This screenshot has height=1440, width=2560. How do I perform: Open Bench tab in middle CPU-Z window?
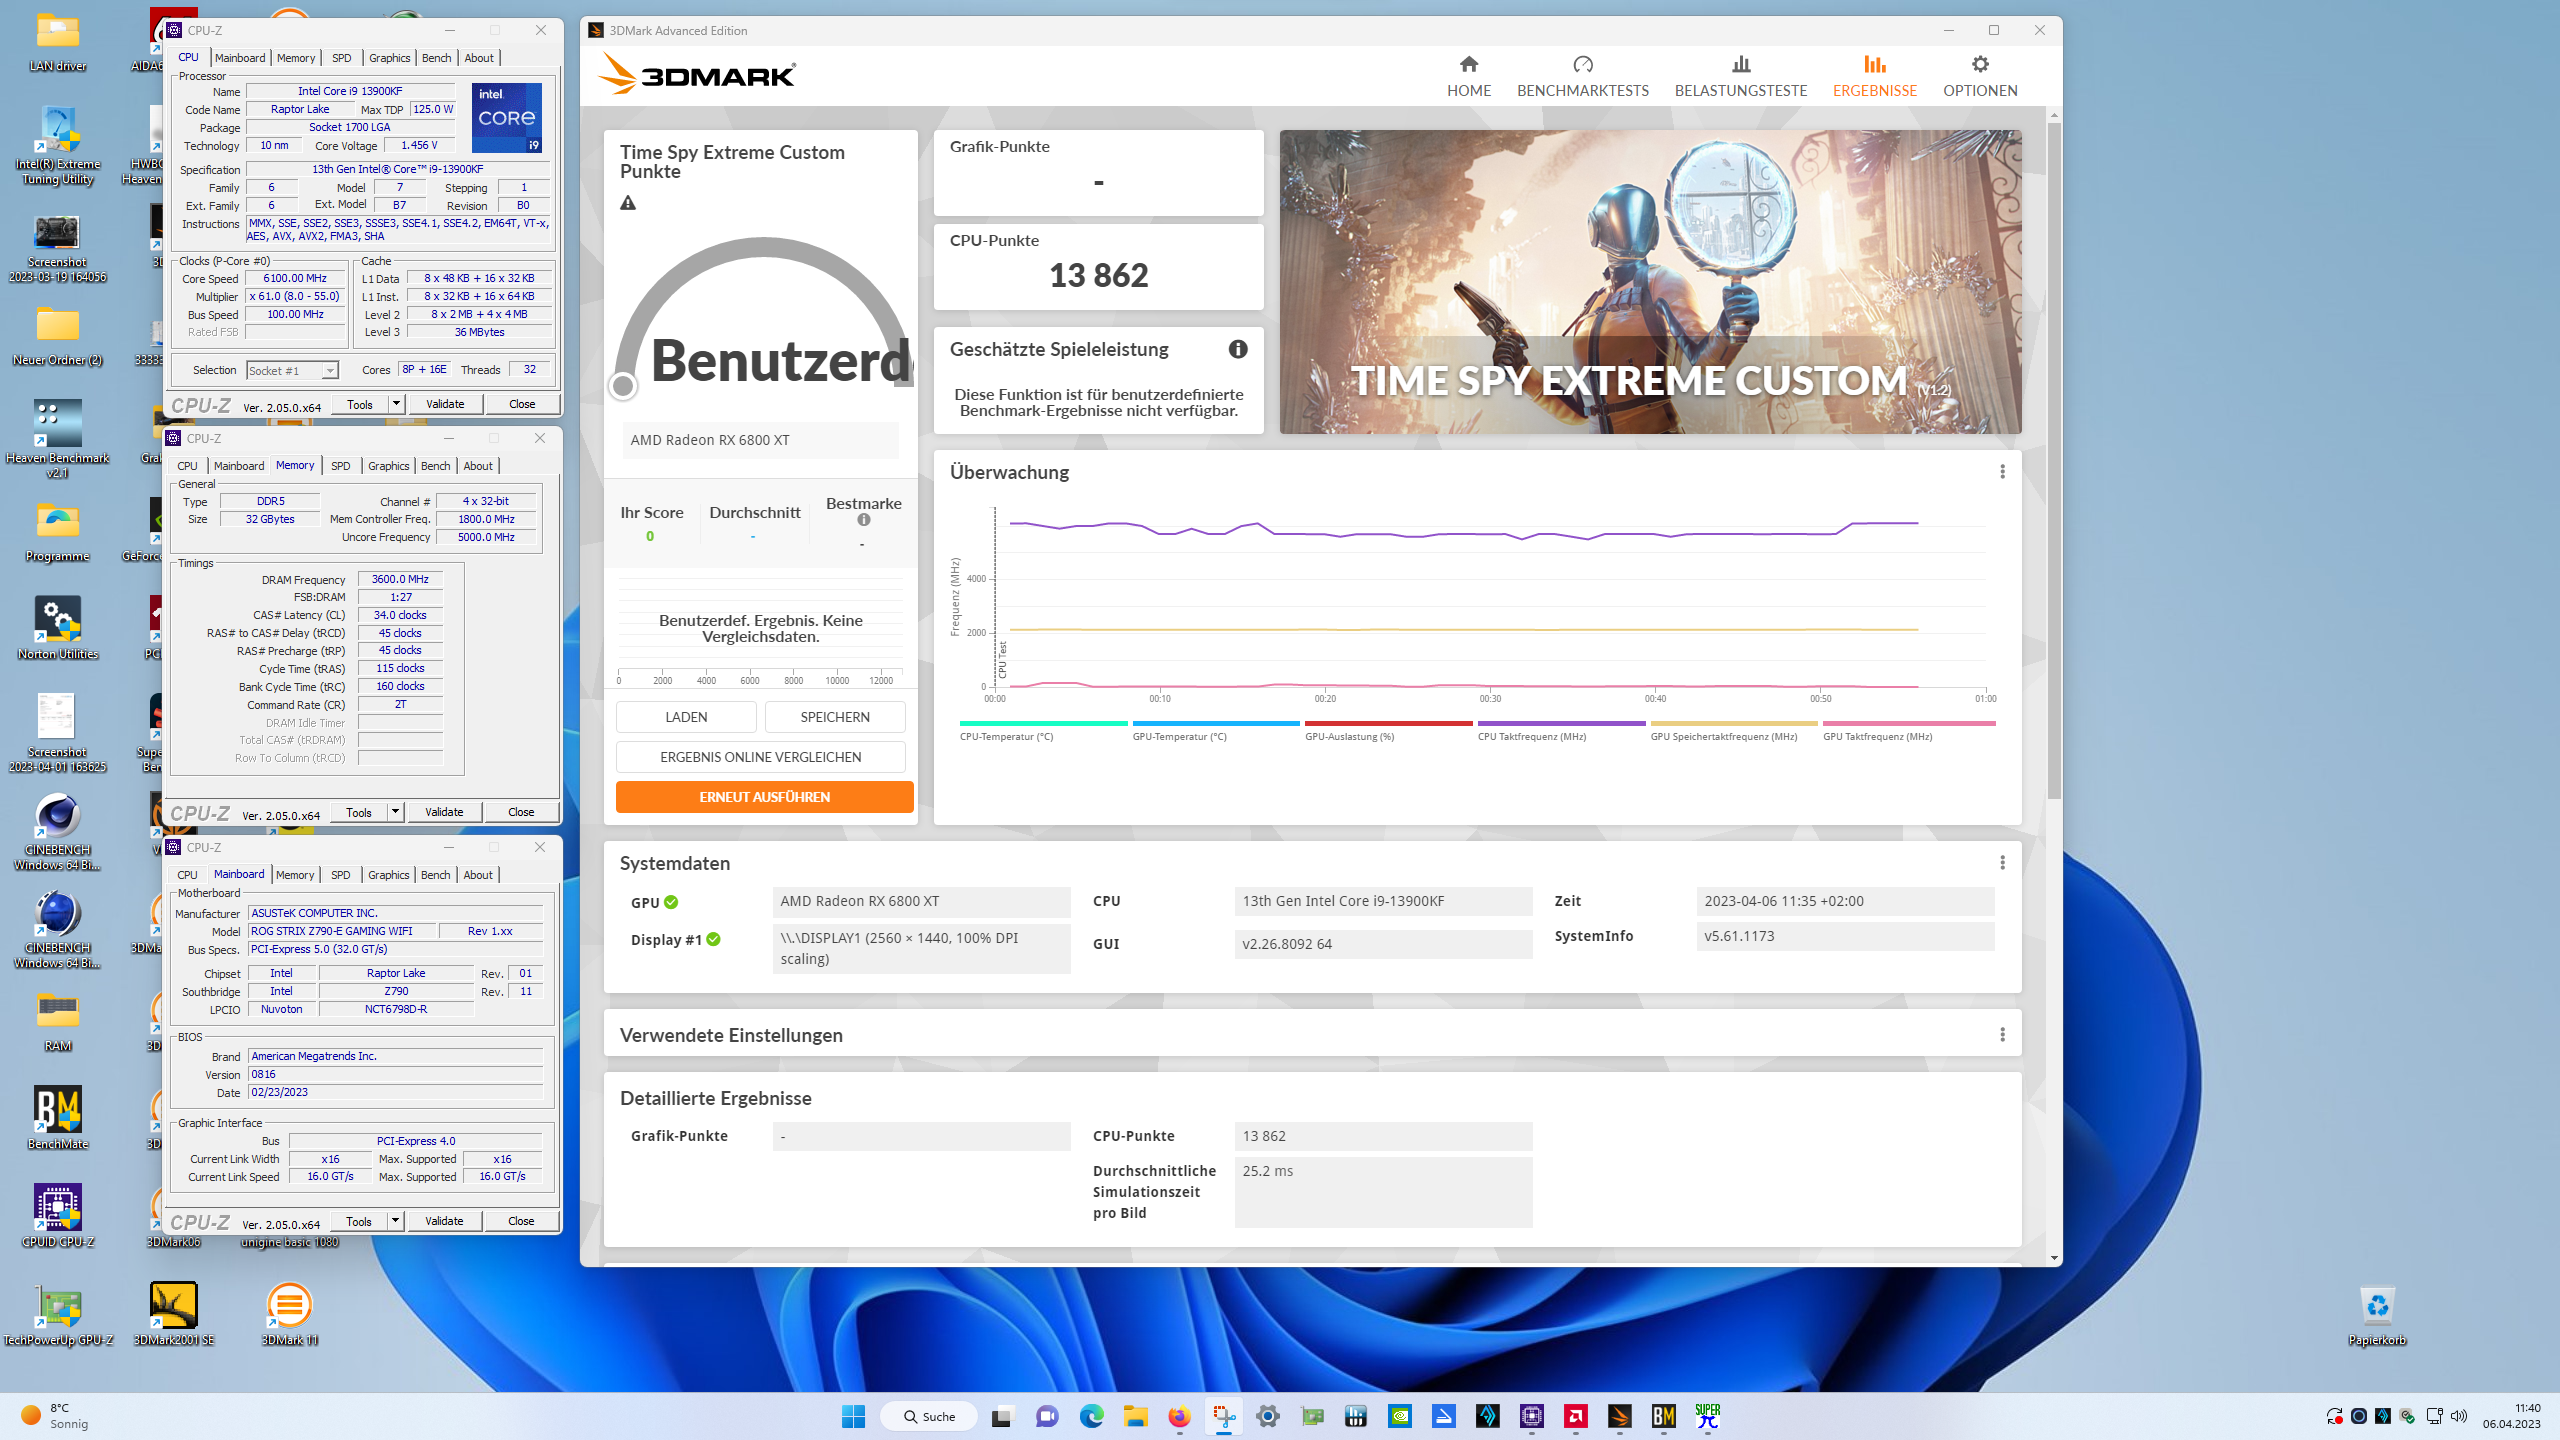[x=435, y=466]
